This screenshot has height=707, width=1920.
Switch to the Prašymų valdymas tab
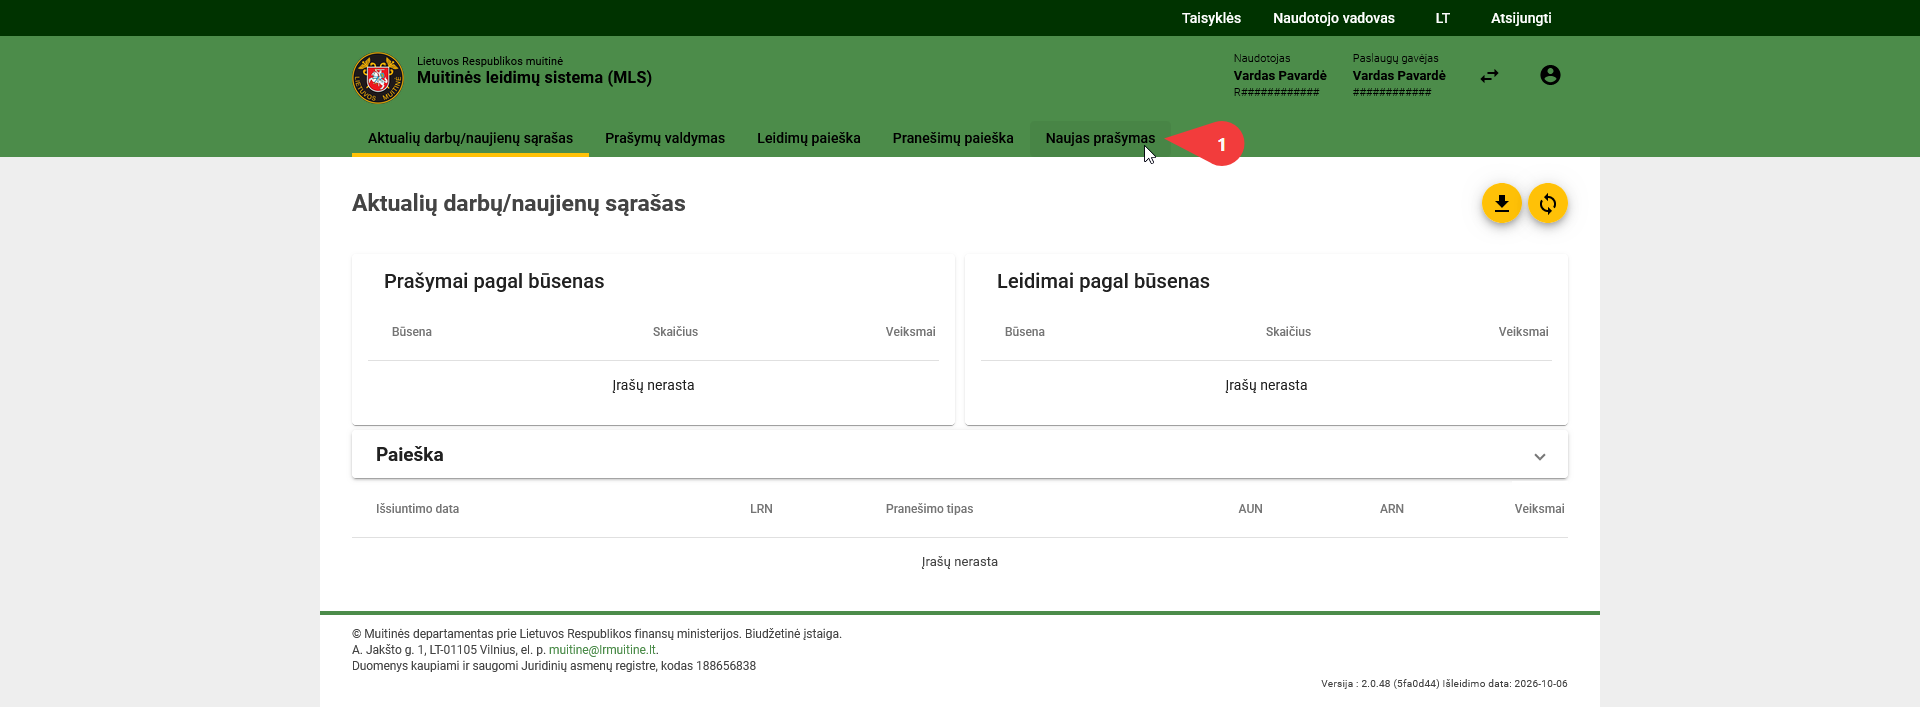[665, 138]
